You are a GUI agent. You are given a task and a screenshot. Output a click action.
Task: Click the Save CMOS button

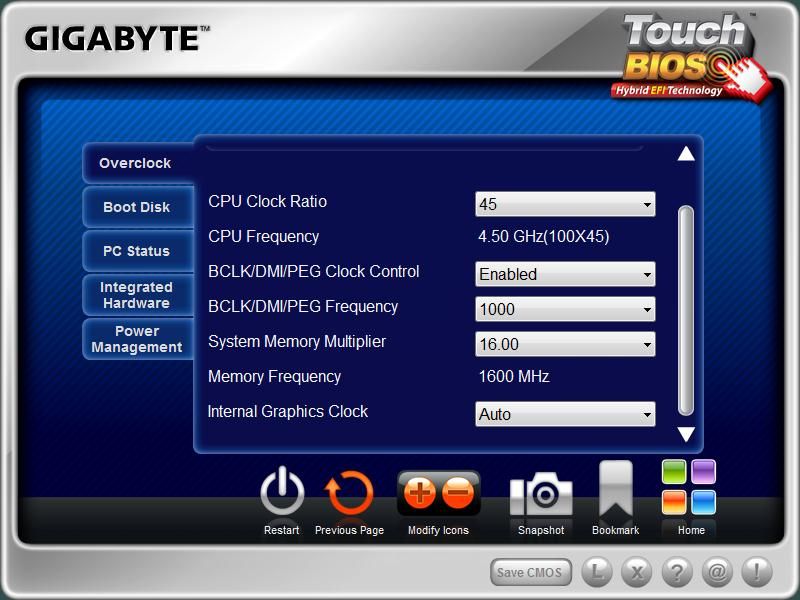coord(530,572)
